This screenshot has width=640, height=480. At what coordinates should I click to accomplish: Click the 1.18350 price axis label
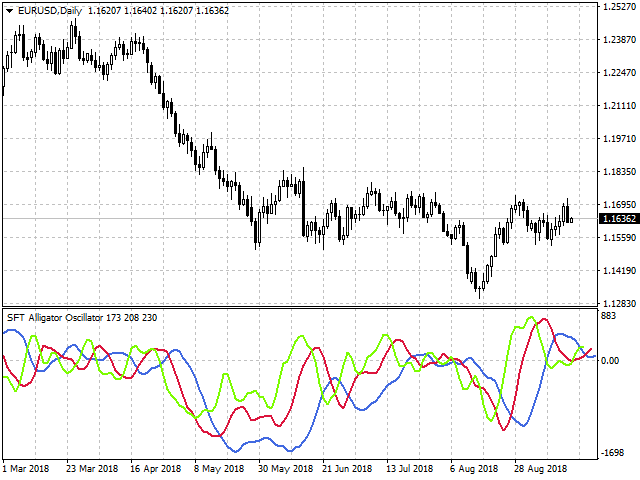click(x=619, y=172)
